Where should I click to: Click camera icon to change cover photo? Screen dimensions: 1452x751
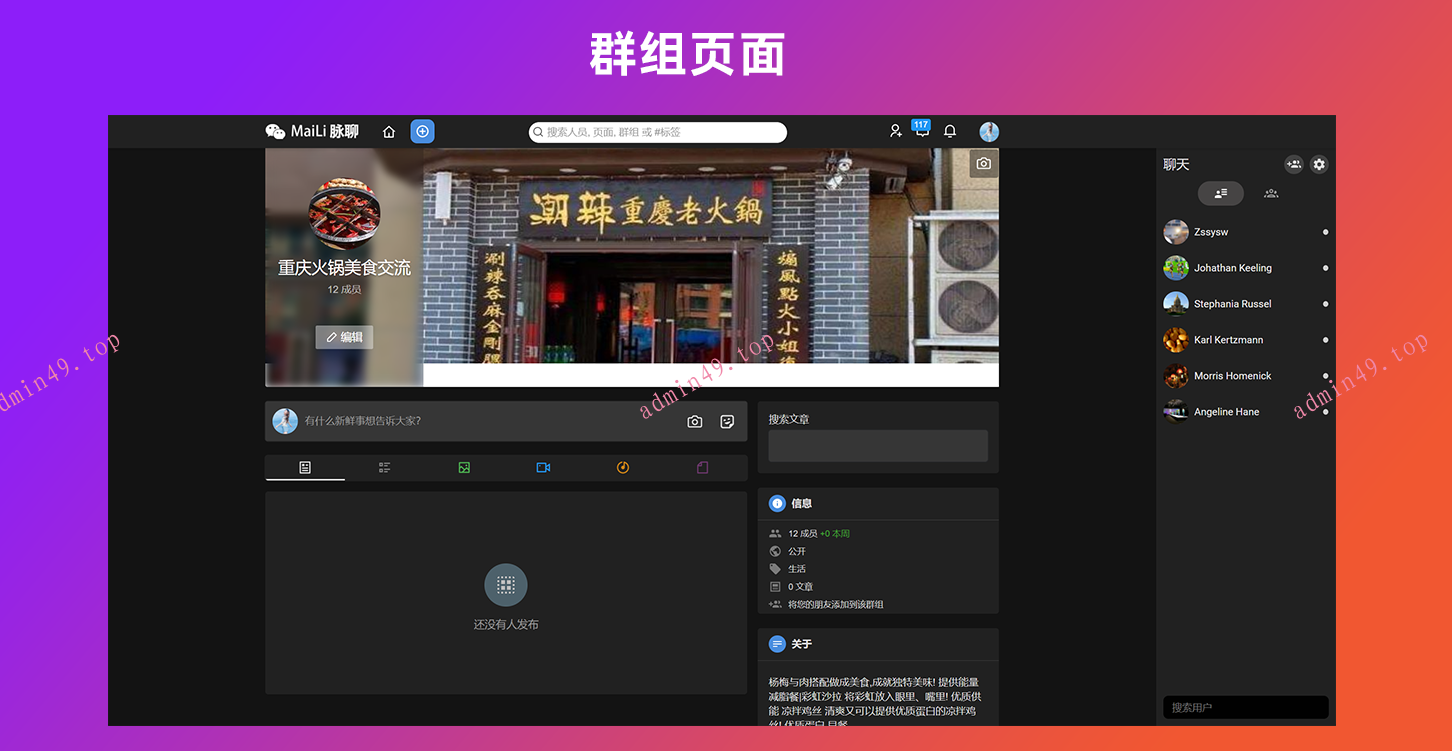click(984, 163)
